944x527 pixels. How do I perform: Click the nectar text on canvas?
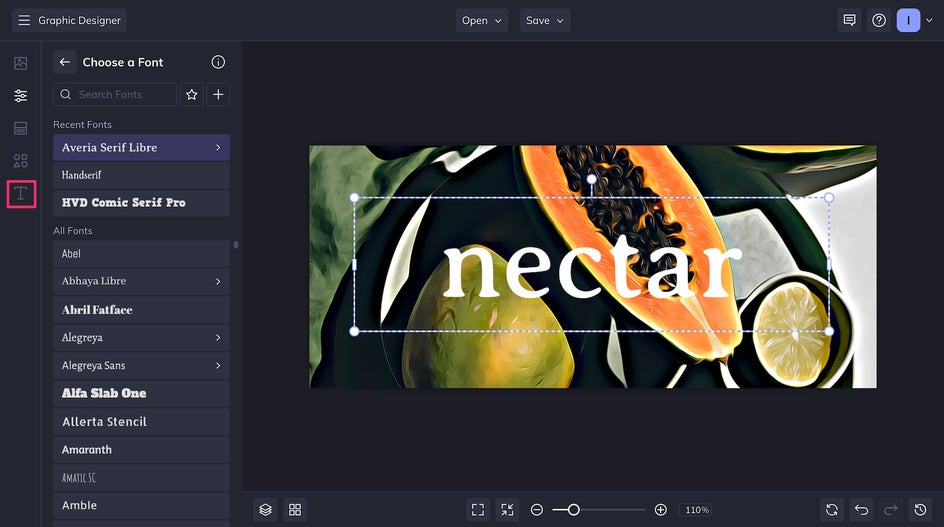[592, 266]
